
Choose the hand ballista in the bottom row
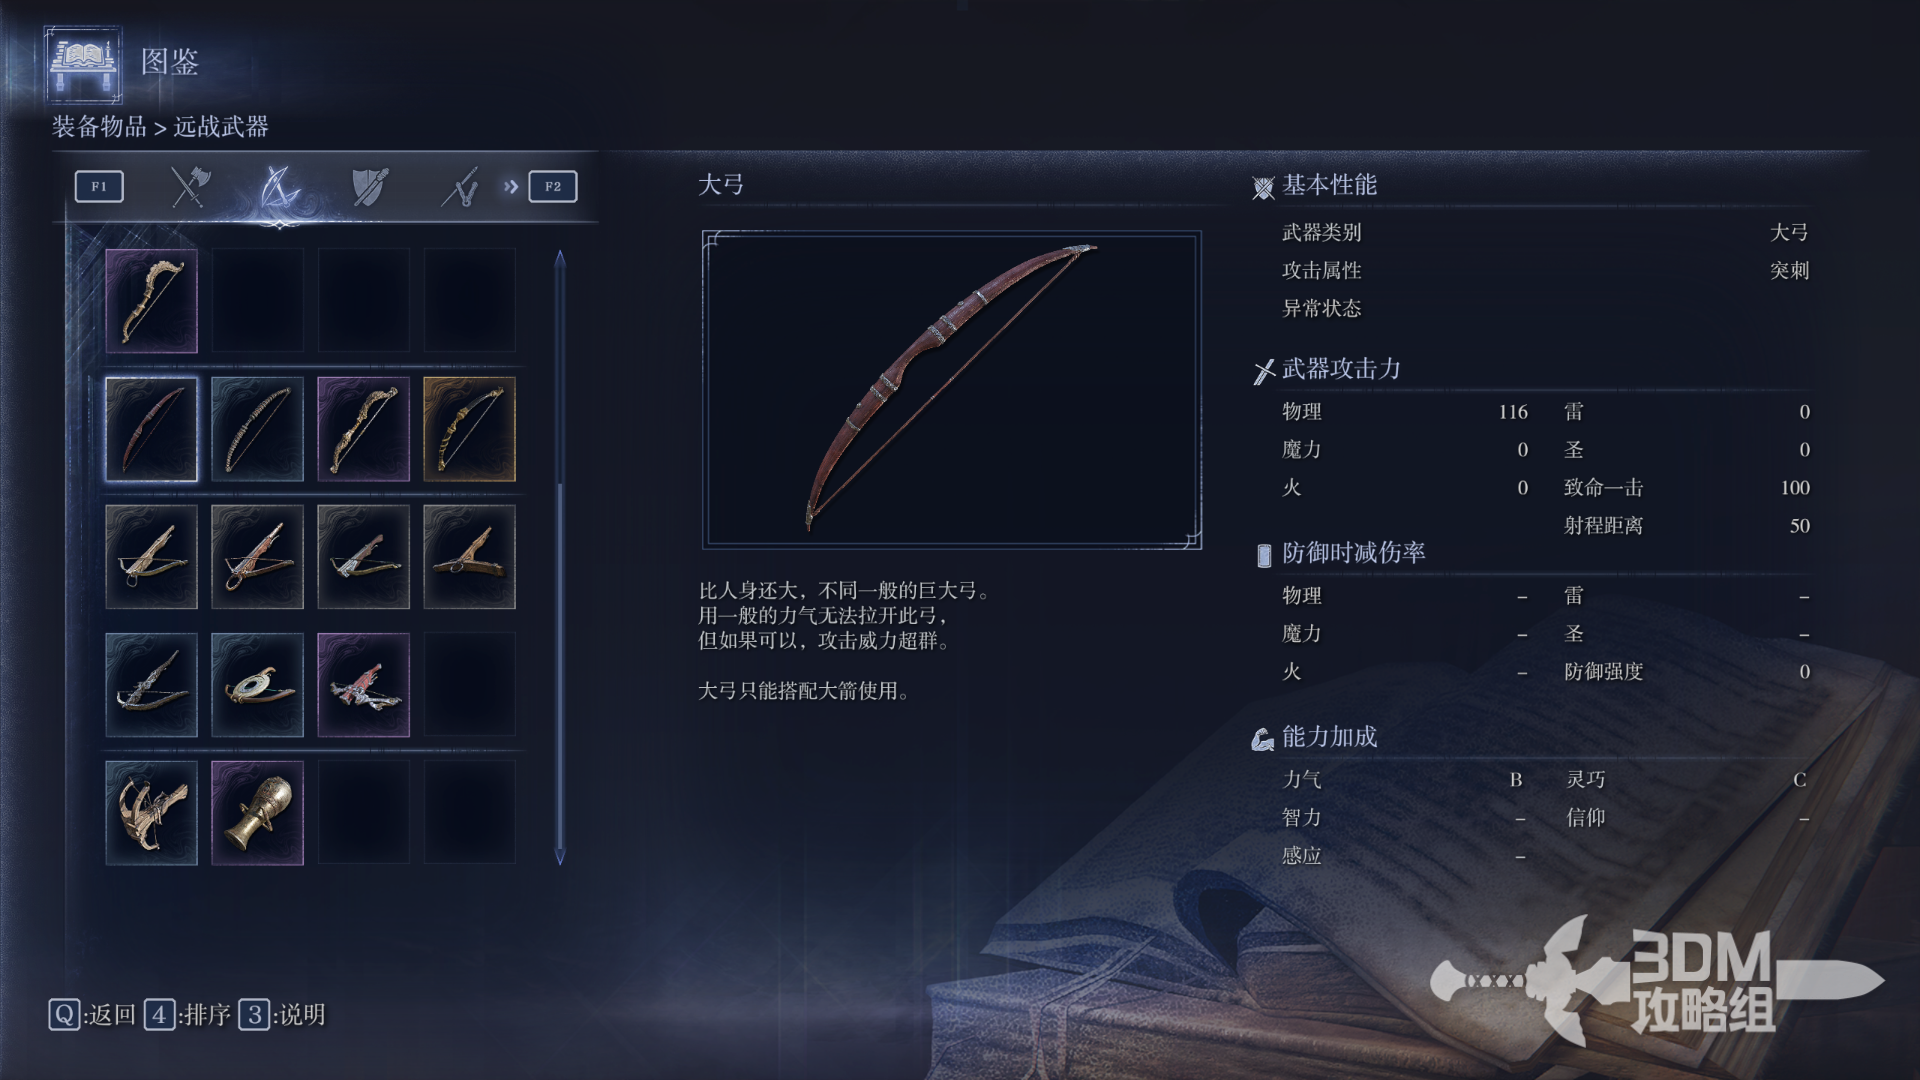tap(152, 813)
